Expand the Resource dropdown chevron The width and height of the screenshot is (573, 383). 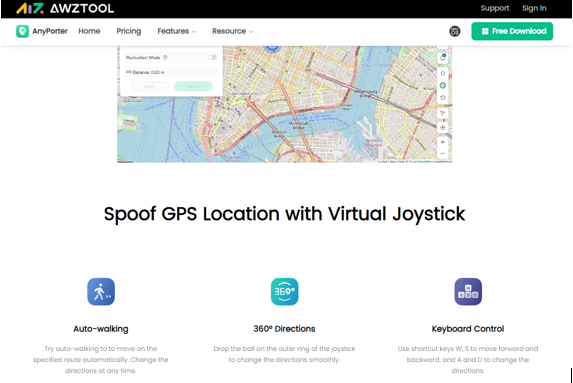tap(251, 32)
